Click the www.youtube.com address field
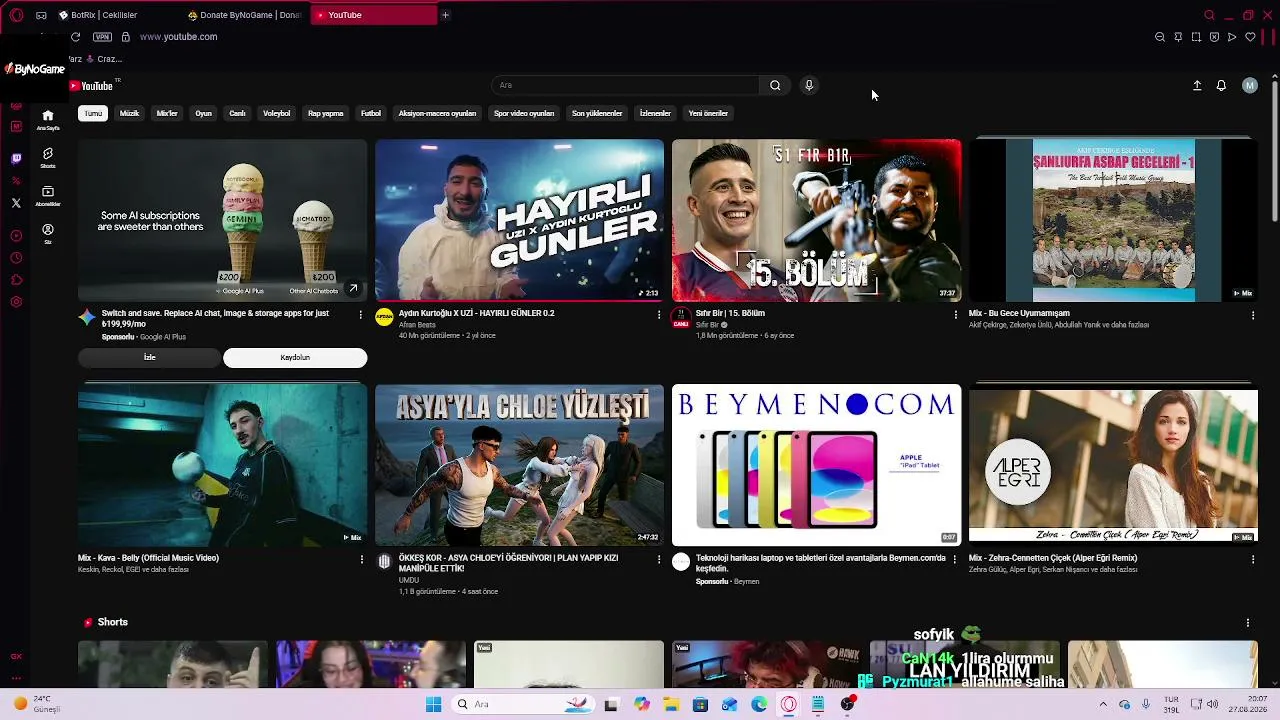1280x720 pixels. tap(179, 37)
